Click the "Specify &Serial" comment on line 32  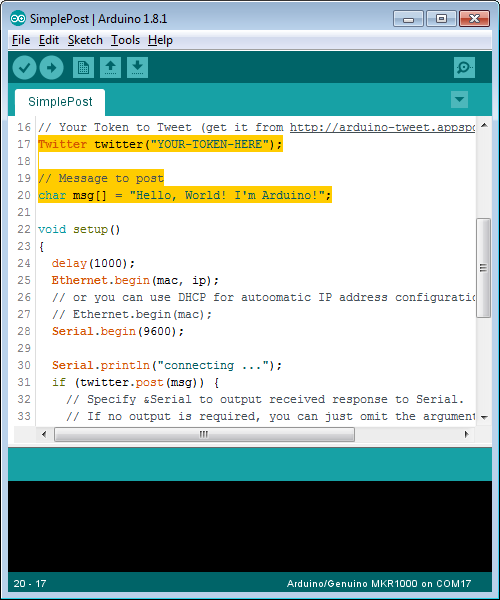(265, 399)
